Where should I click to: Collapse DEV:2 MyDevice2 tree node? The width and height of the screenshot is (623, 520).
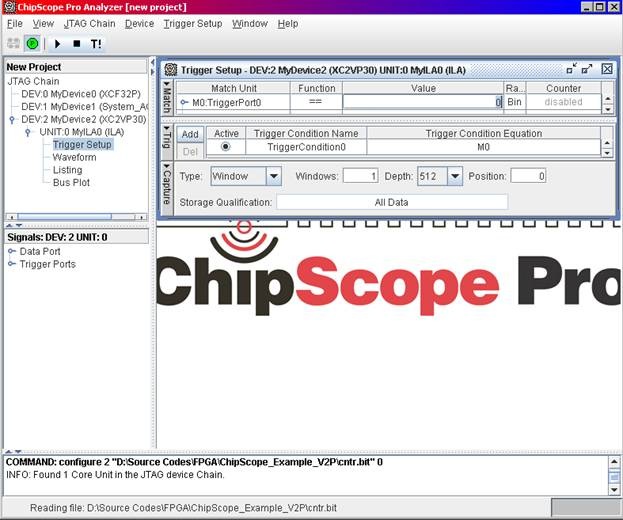pos(12,120)
